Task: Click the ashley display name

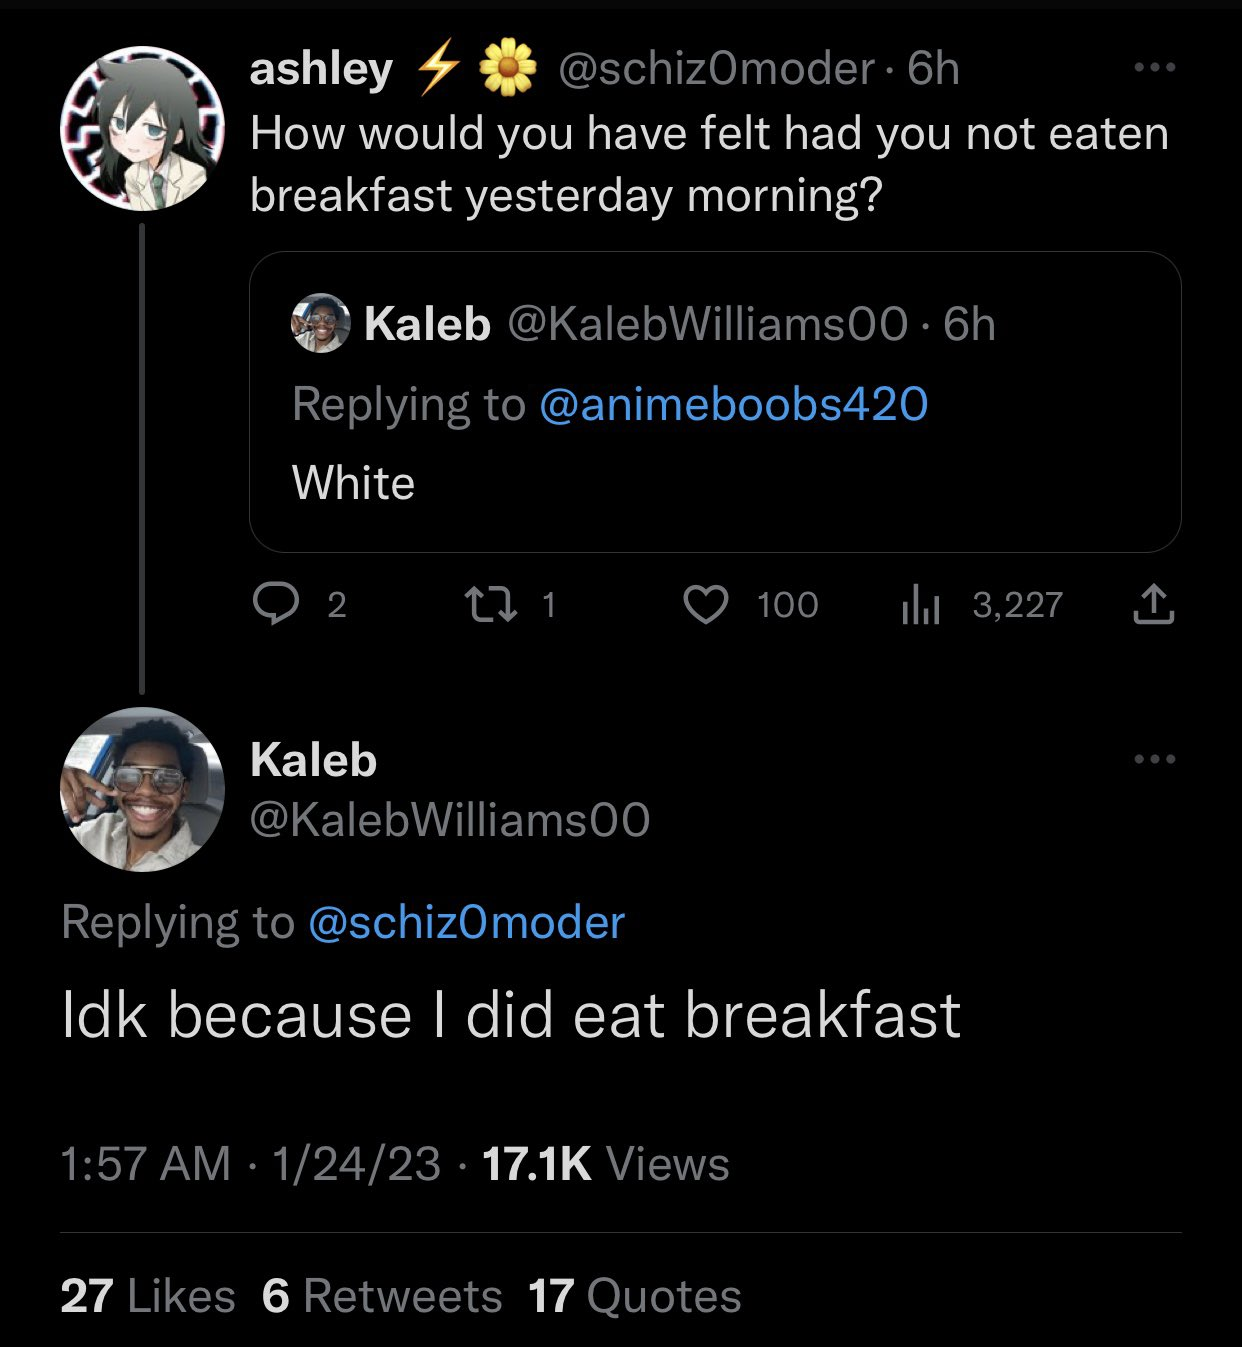Action: pos(321,69)
